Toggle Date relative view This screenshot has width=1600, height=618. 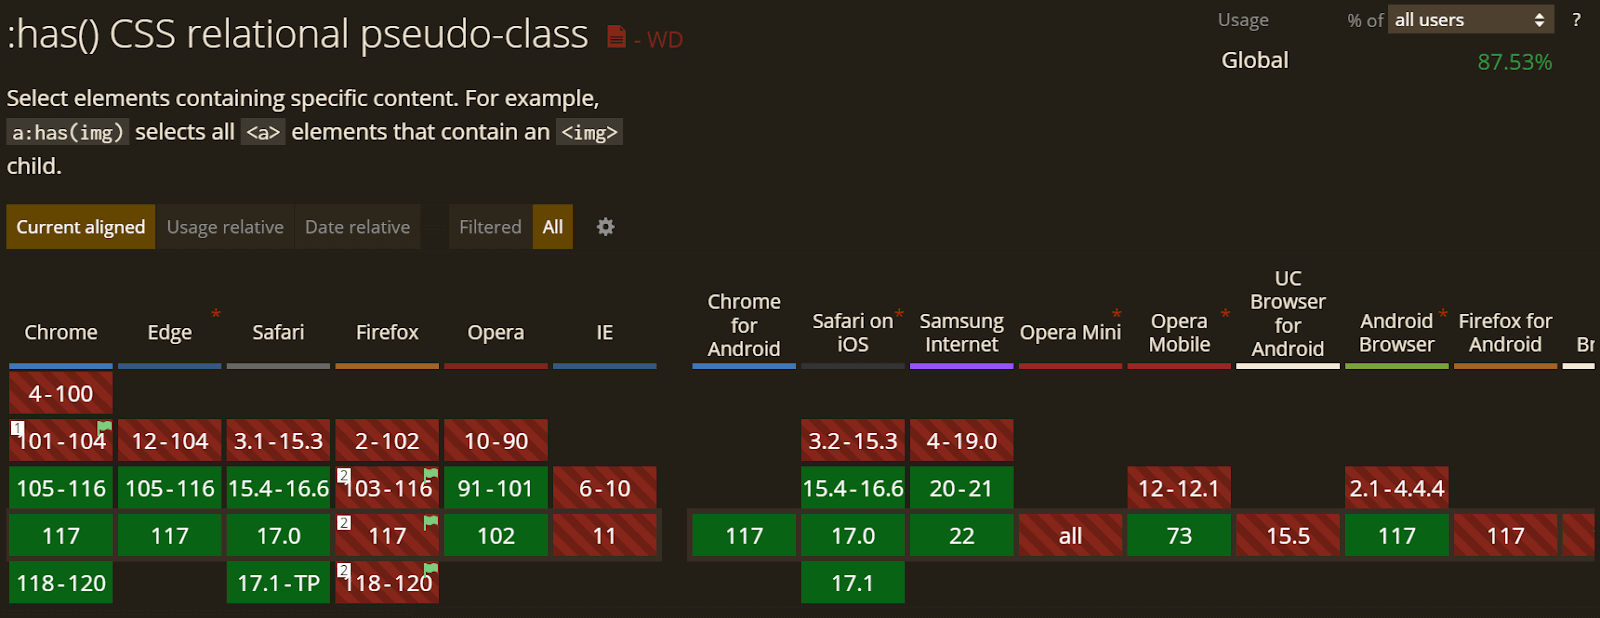coord(357,227)
